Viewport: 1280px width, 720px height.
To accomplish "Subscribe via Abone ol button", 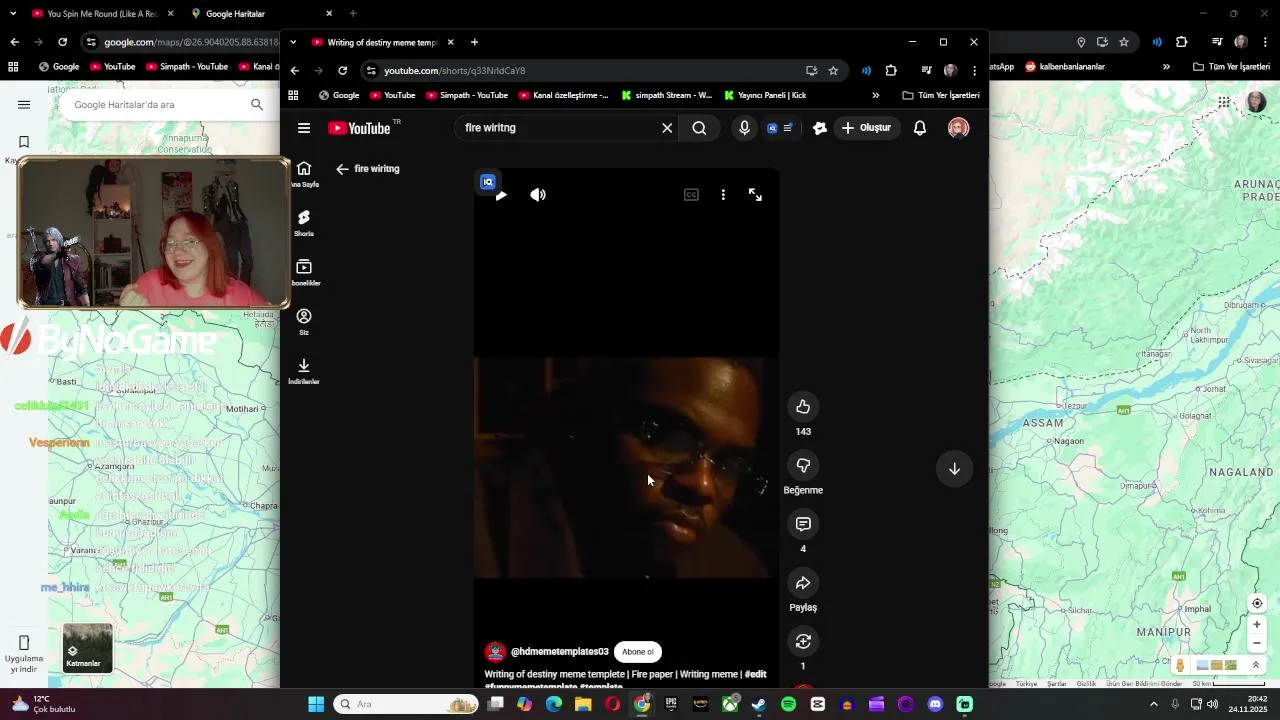I will [638, 652].
